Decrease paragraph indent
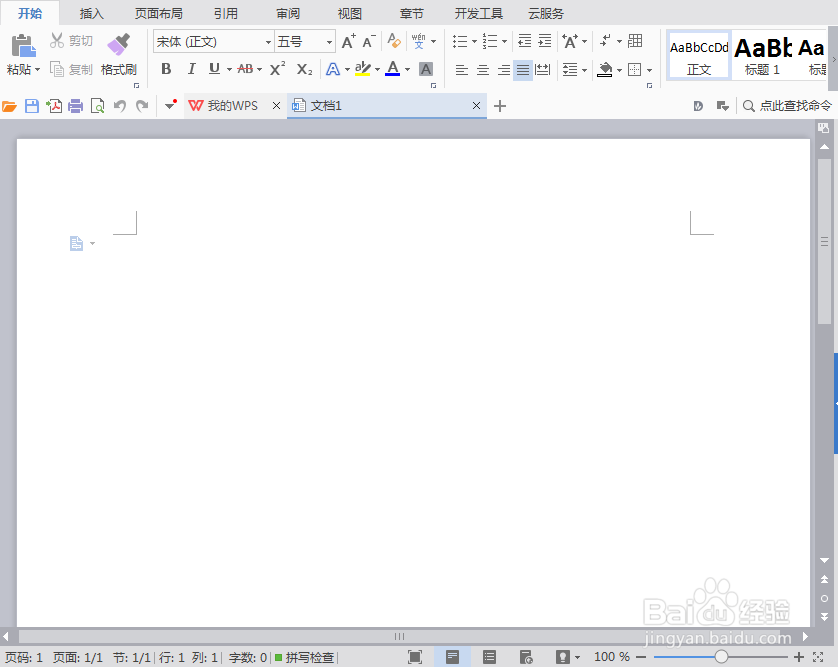The image size is (838, 667). click(525, 41)
